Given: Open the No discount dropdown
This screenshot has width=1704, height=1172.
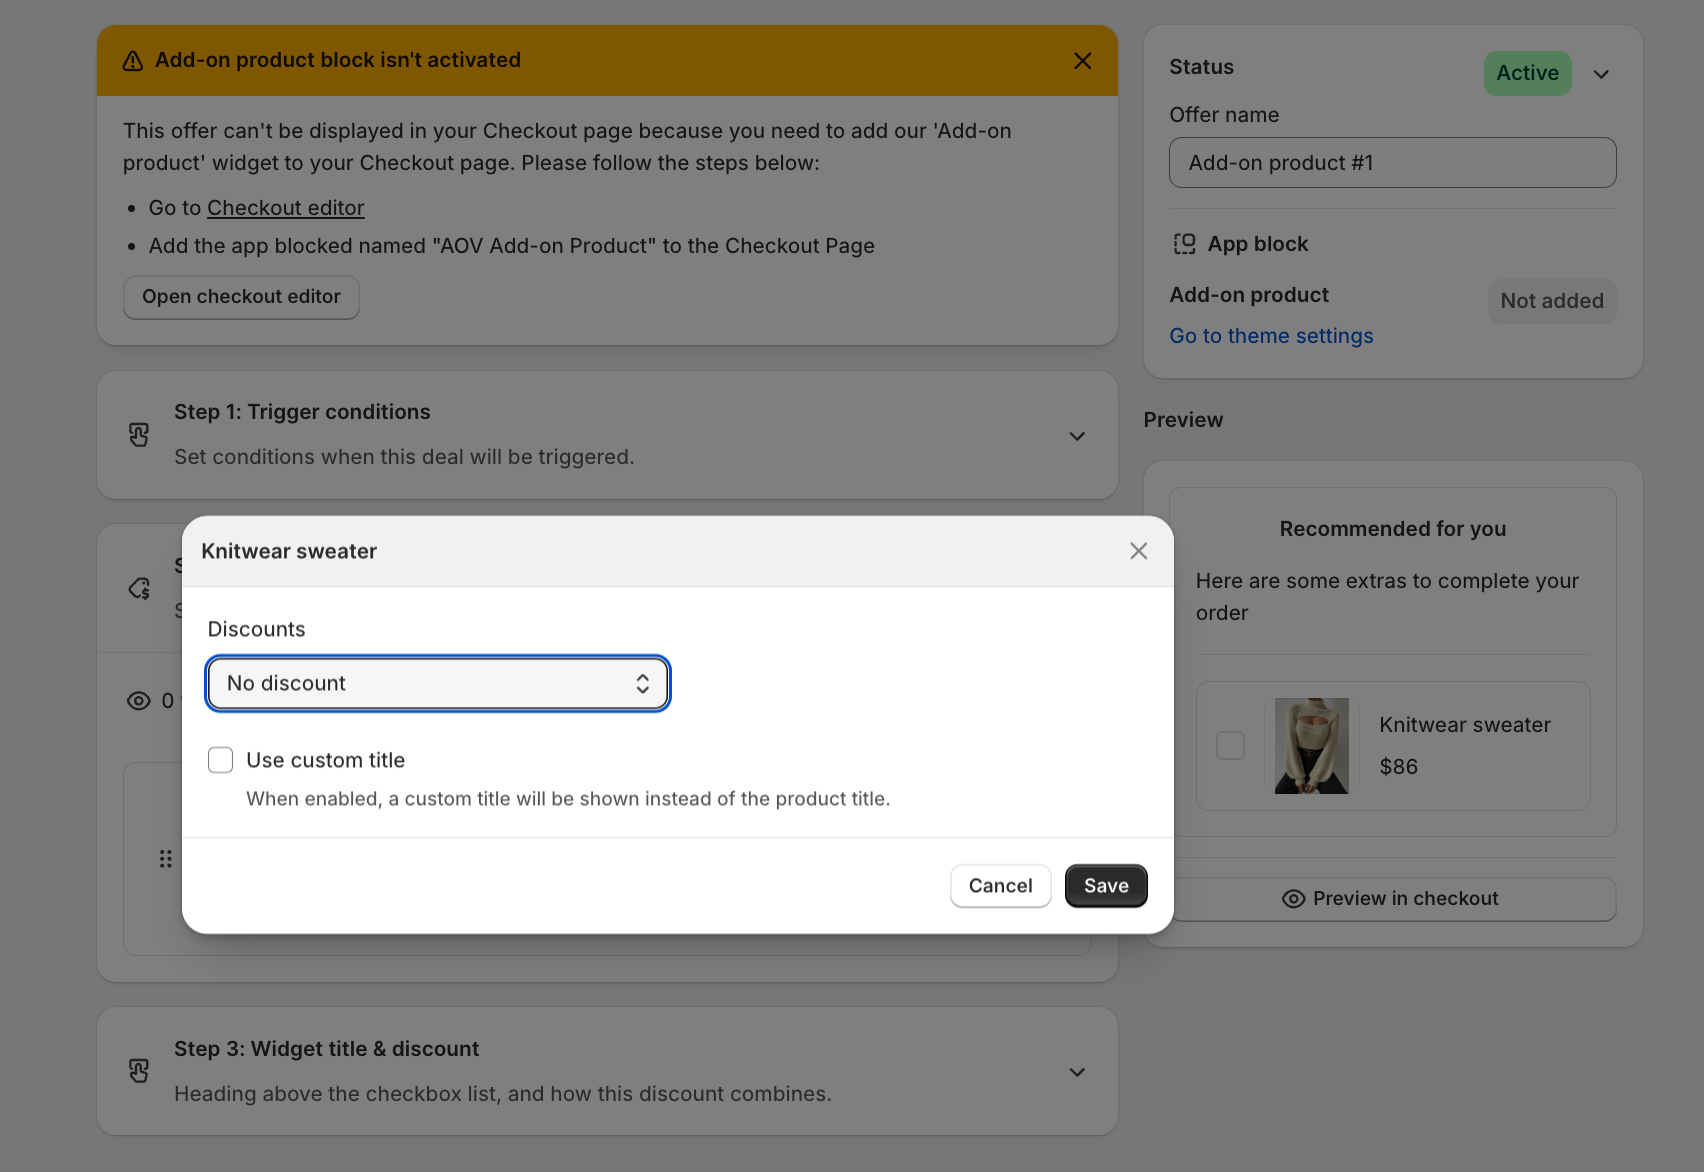Looking at the screenshot, I should coord(438,684).
